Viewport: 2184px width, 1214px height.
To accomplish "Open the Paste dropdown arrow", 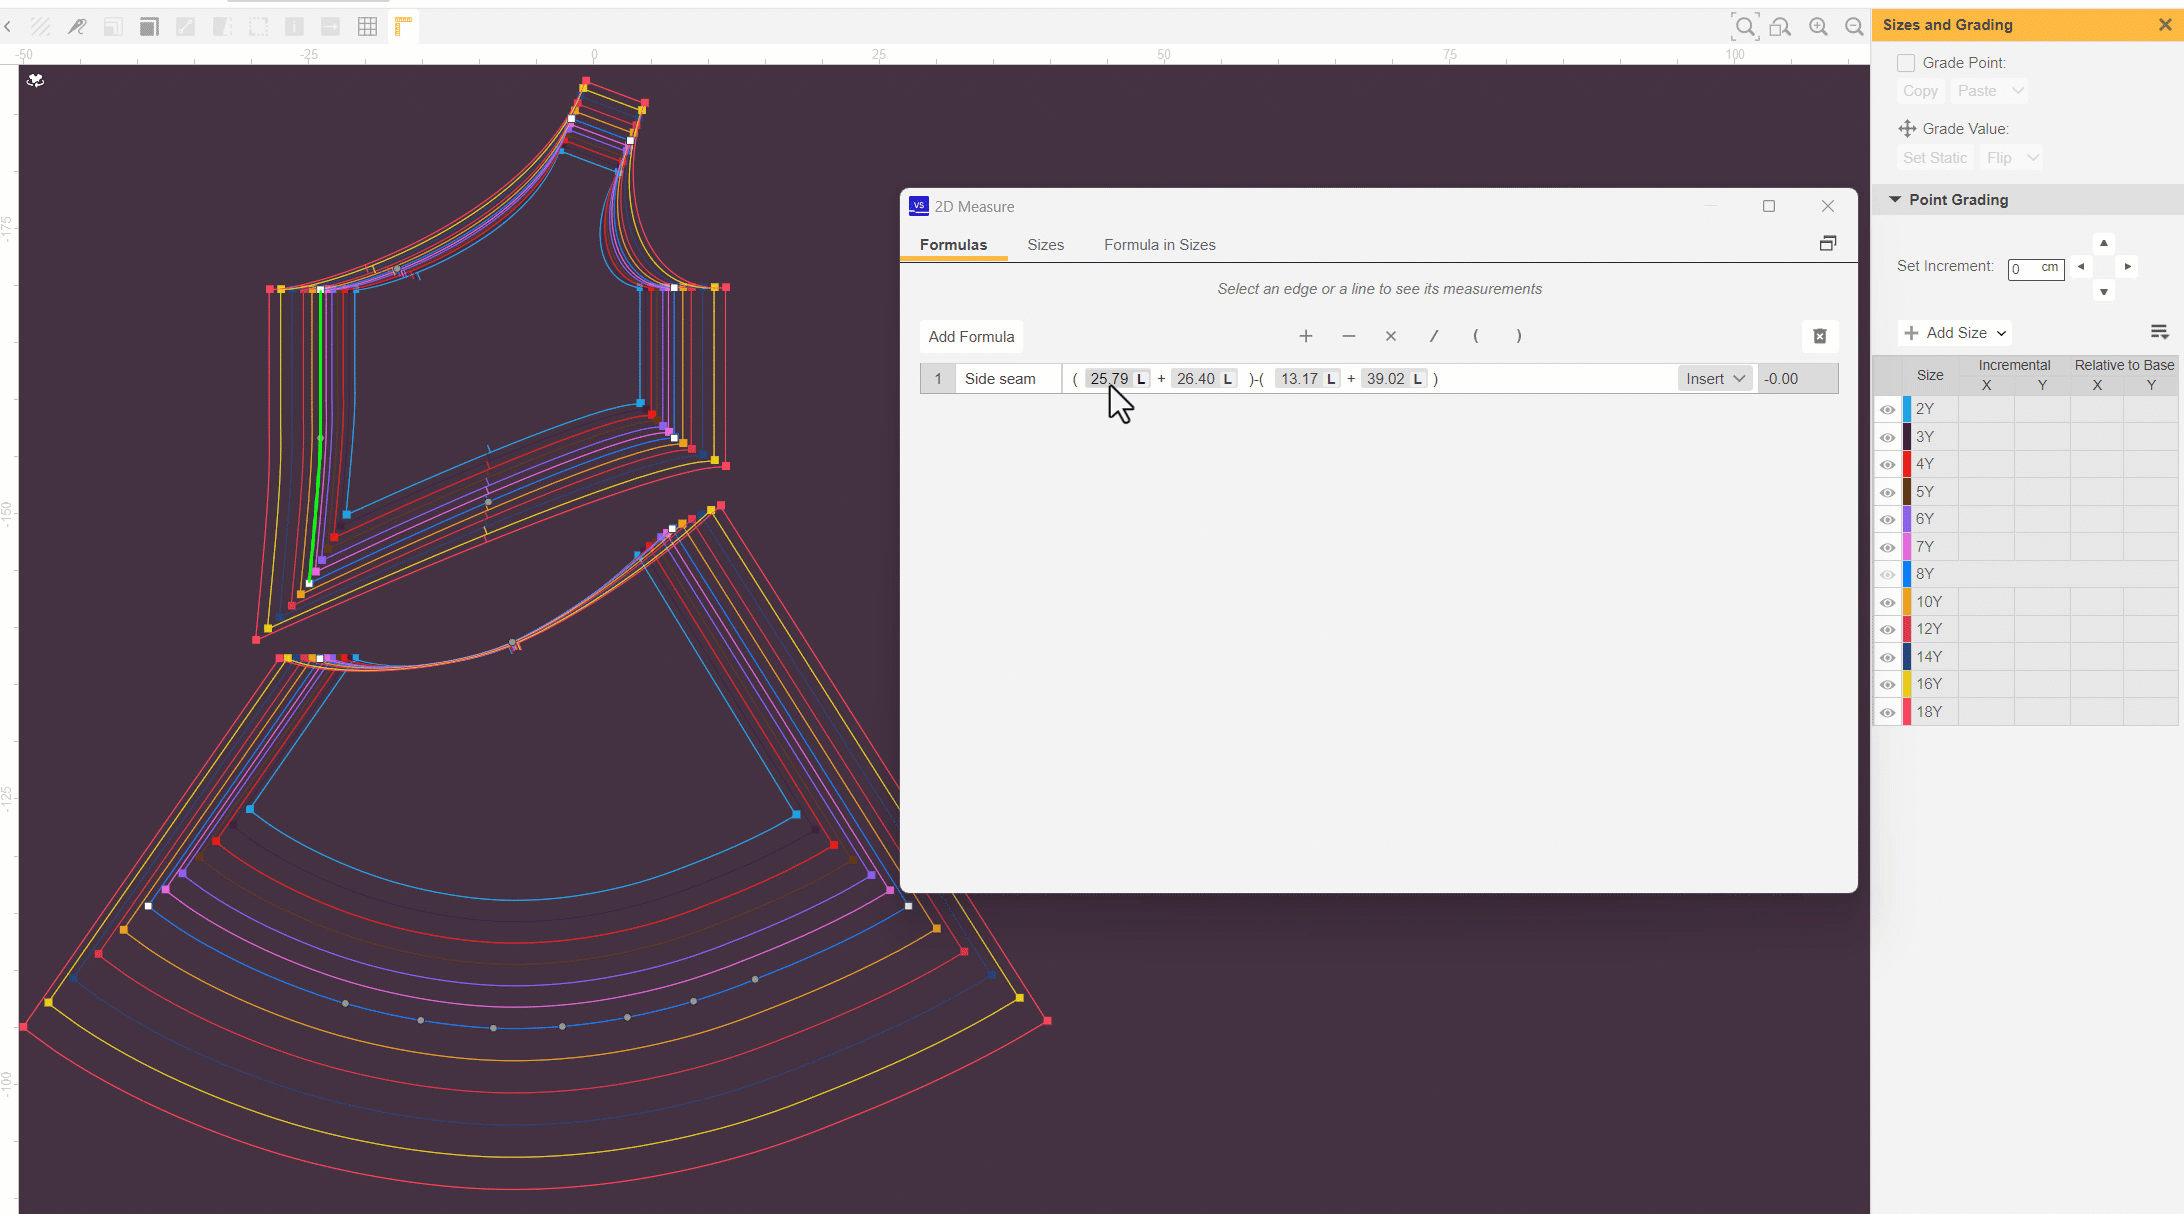I will pos(2018,91).
